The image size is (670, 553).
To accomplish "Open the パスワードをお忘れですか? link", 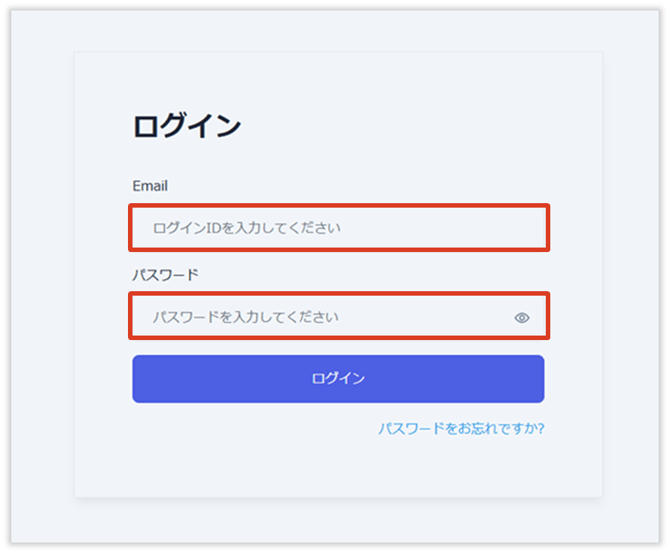I will 461,429.
